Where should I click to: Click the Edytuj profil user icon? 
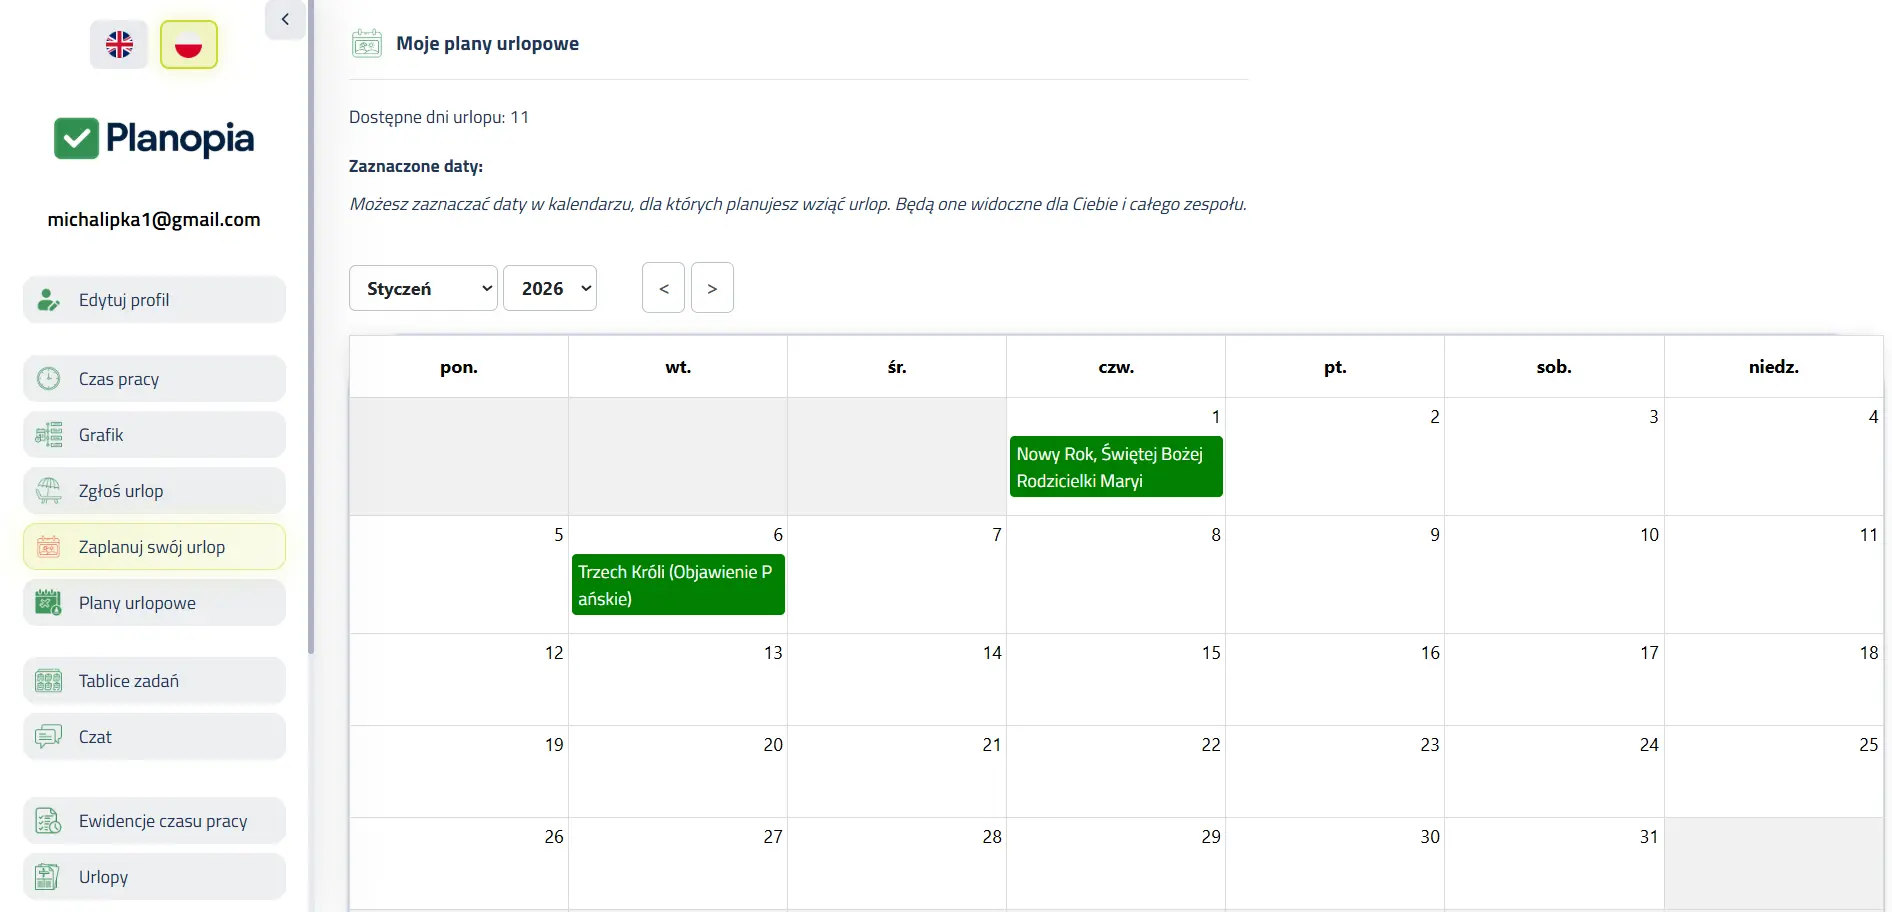(x=48, y=300)
